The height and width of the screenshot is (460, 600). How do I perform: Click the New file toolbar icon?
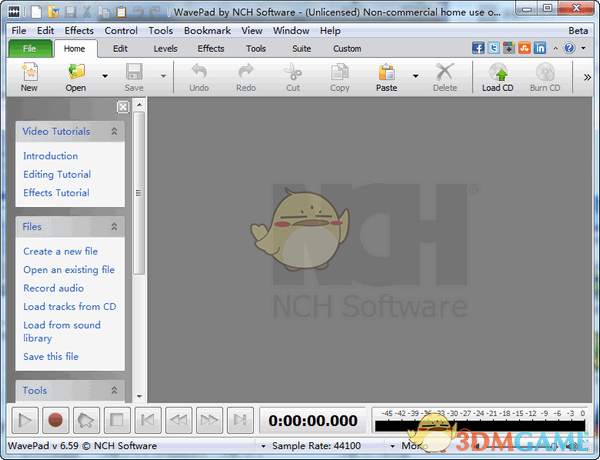coord(29,72)
